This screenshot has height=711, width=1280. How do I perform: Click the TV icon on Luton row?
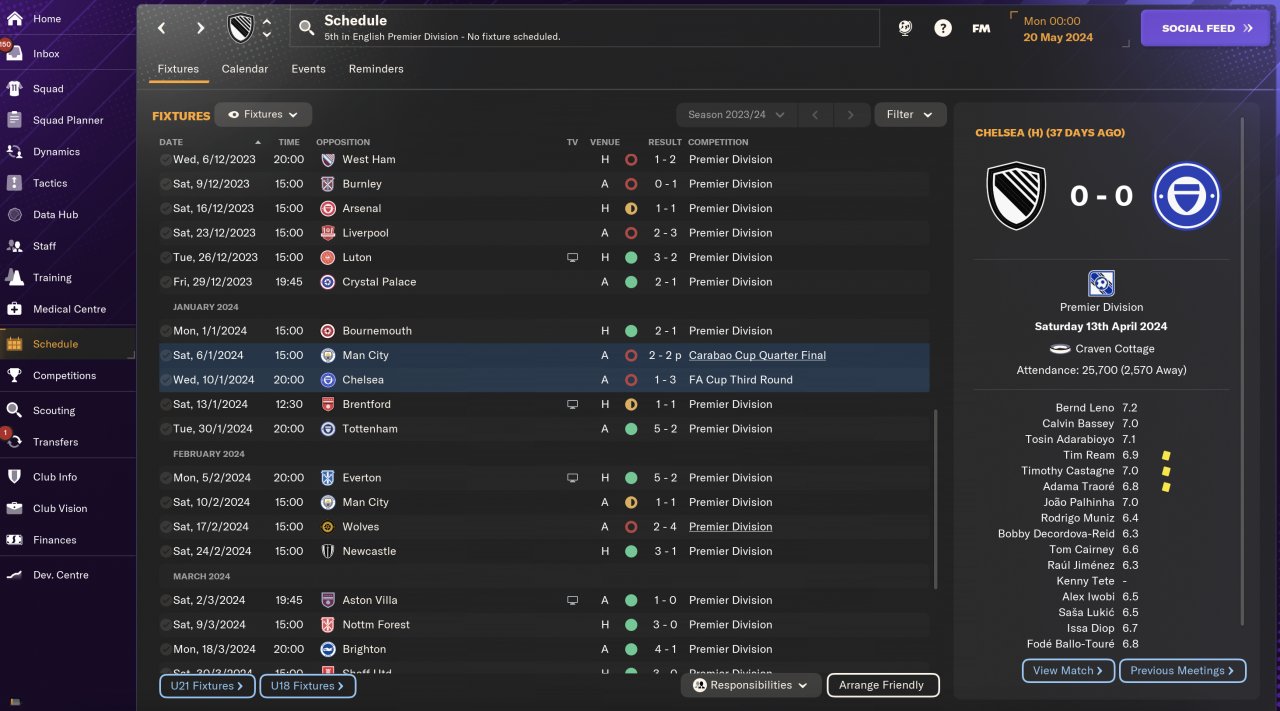click(x=572, y=257)
